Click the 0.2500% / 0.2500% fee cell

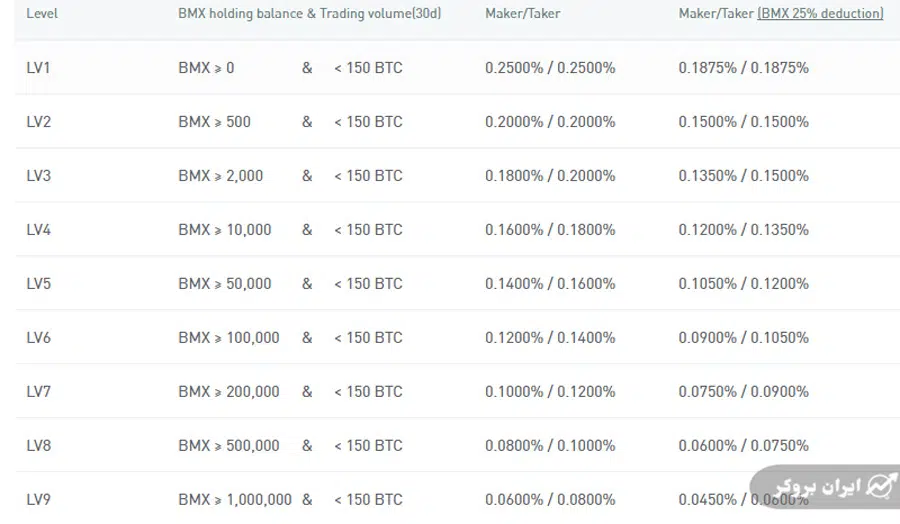(x=550, y=68)
